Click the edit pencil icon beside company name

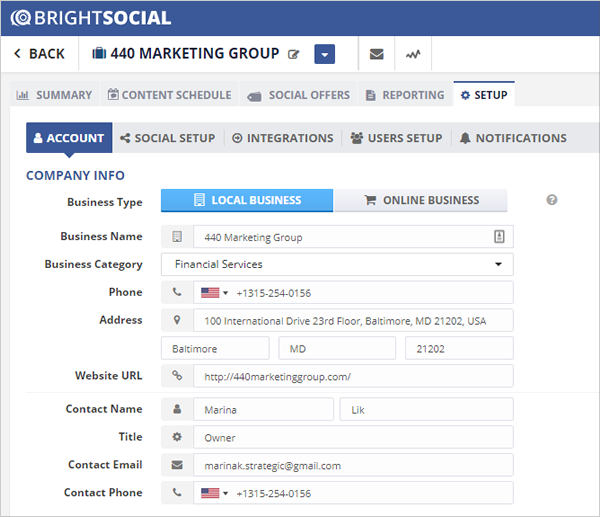tap(293, 54)
